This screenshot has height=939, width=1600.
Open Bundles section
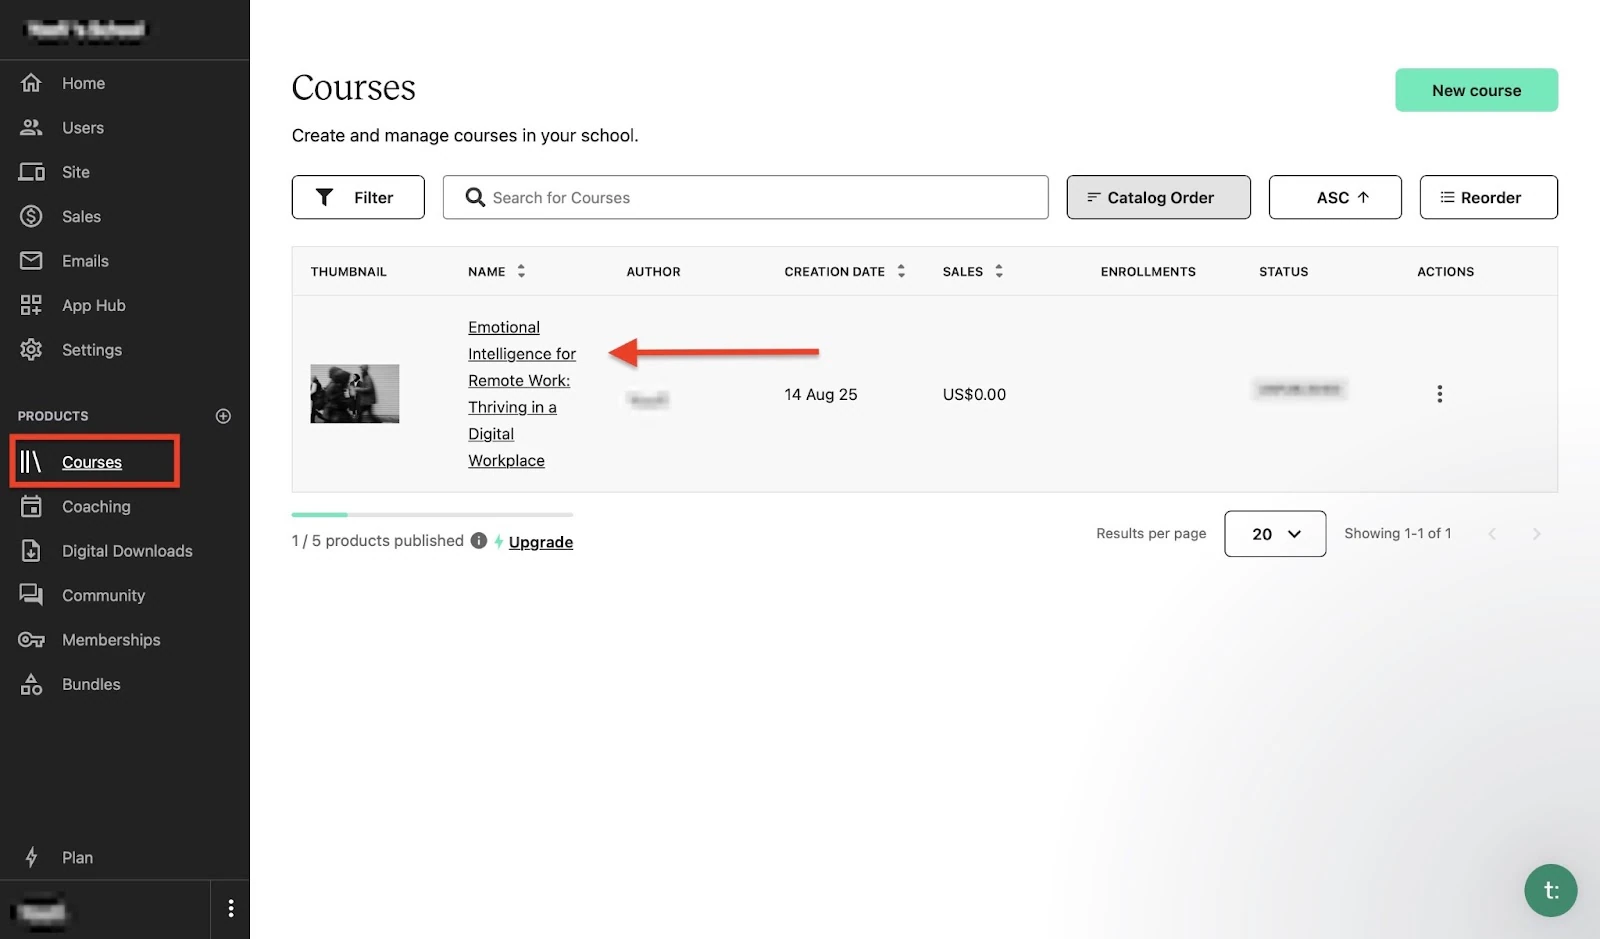tap(91, 684)
